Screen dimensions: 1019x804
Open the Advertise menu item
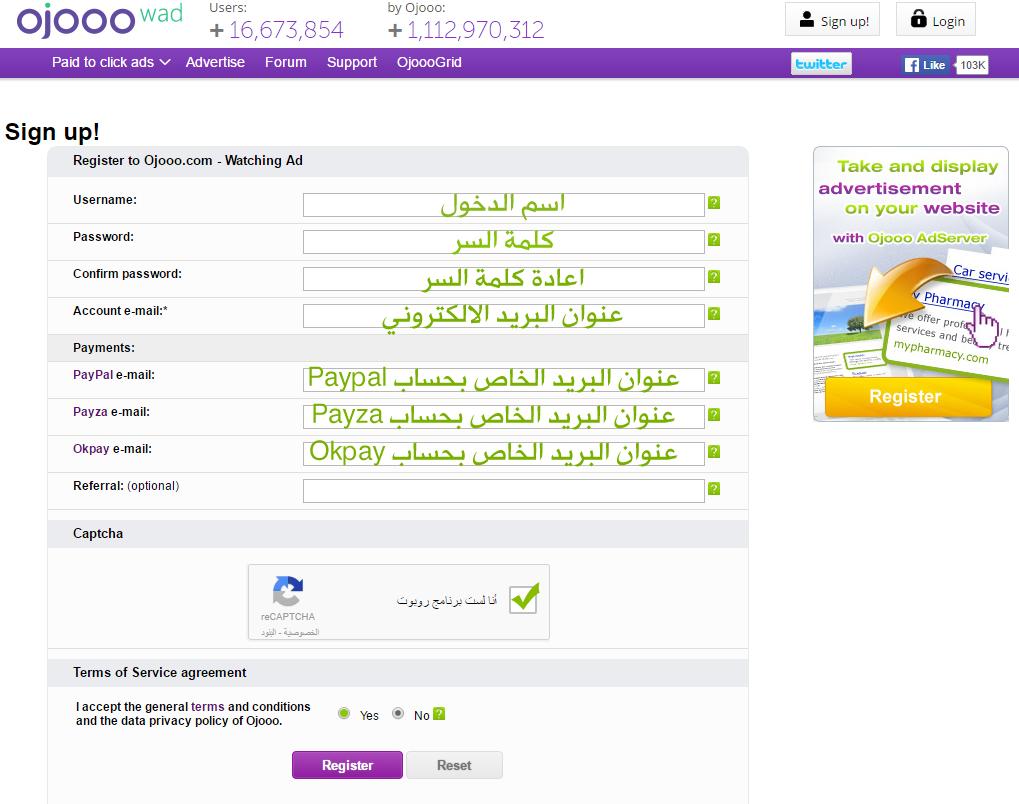point(215,62)
